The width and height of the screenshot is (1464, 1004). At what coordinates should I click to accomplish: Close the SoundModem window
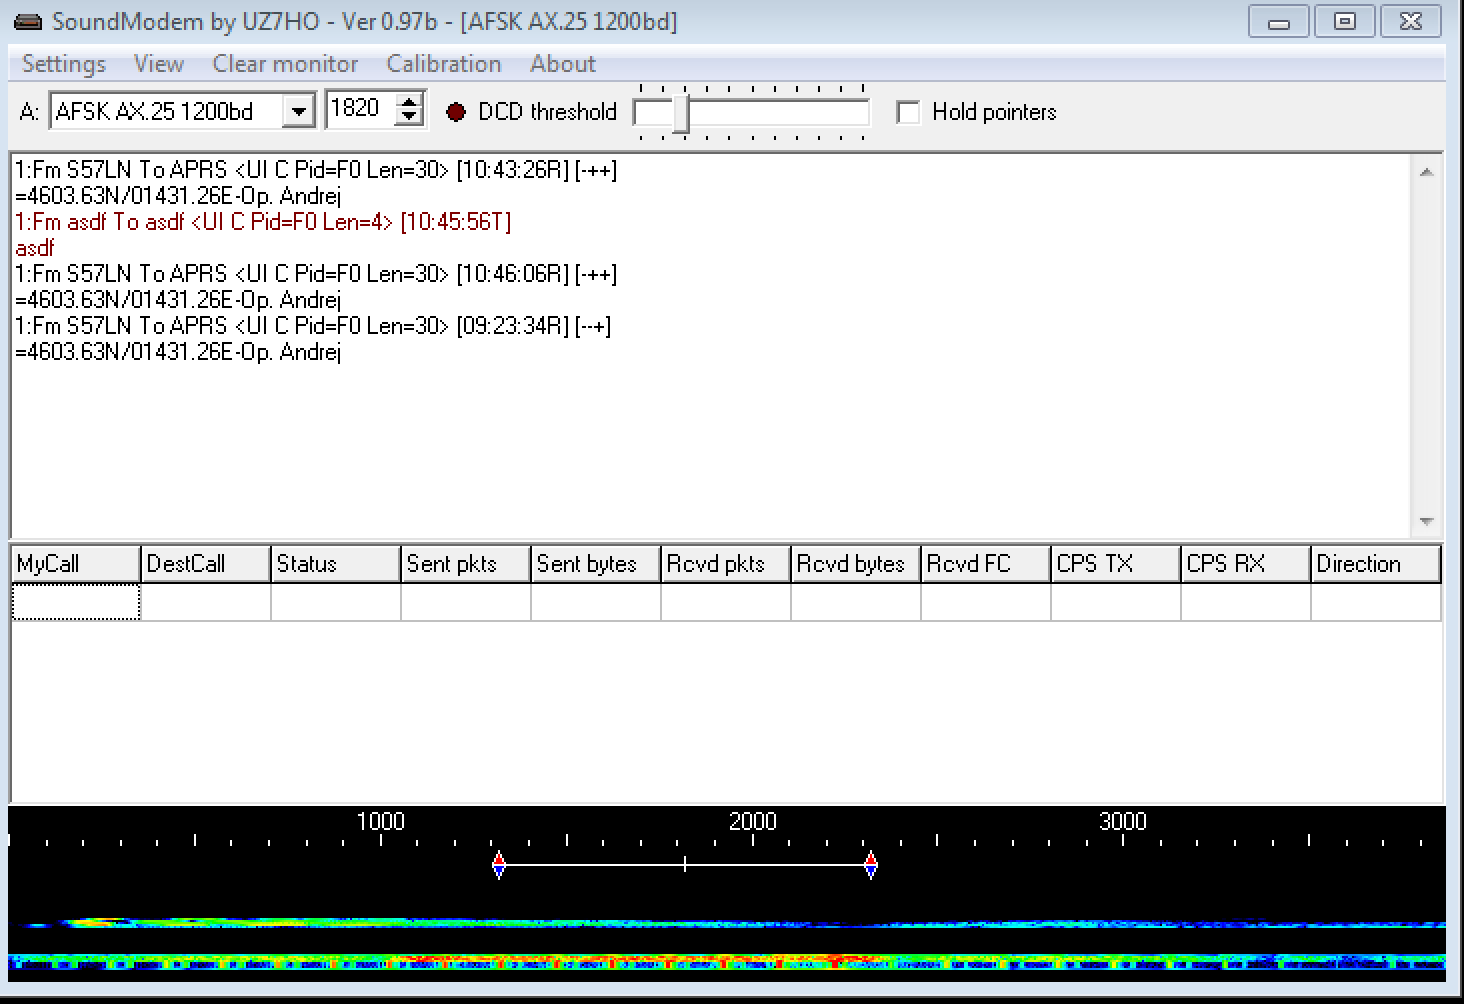coord(1411,21)
